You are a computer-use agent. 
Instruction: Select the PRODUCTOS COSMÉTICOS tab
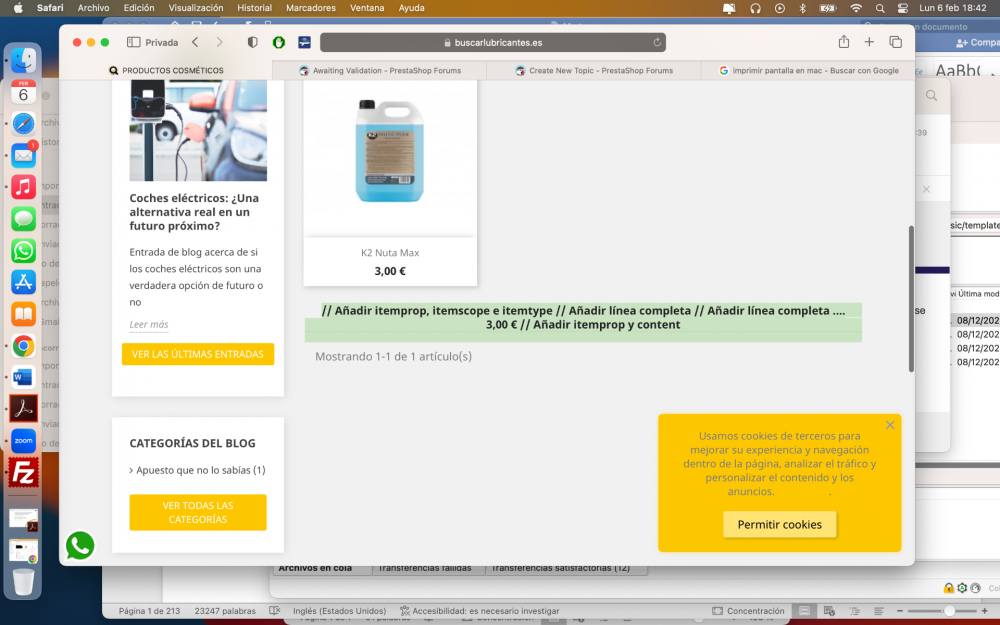(166, 71)
